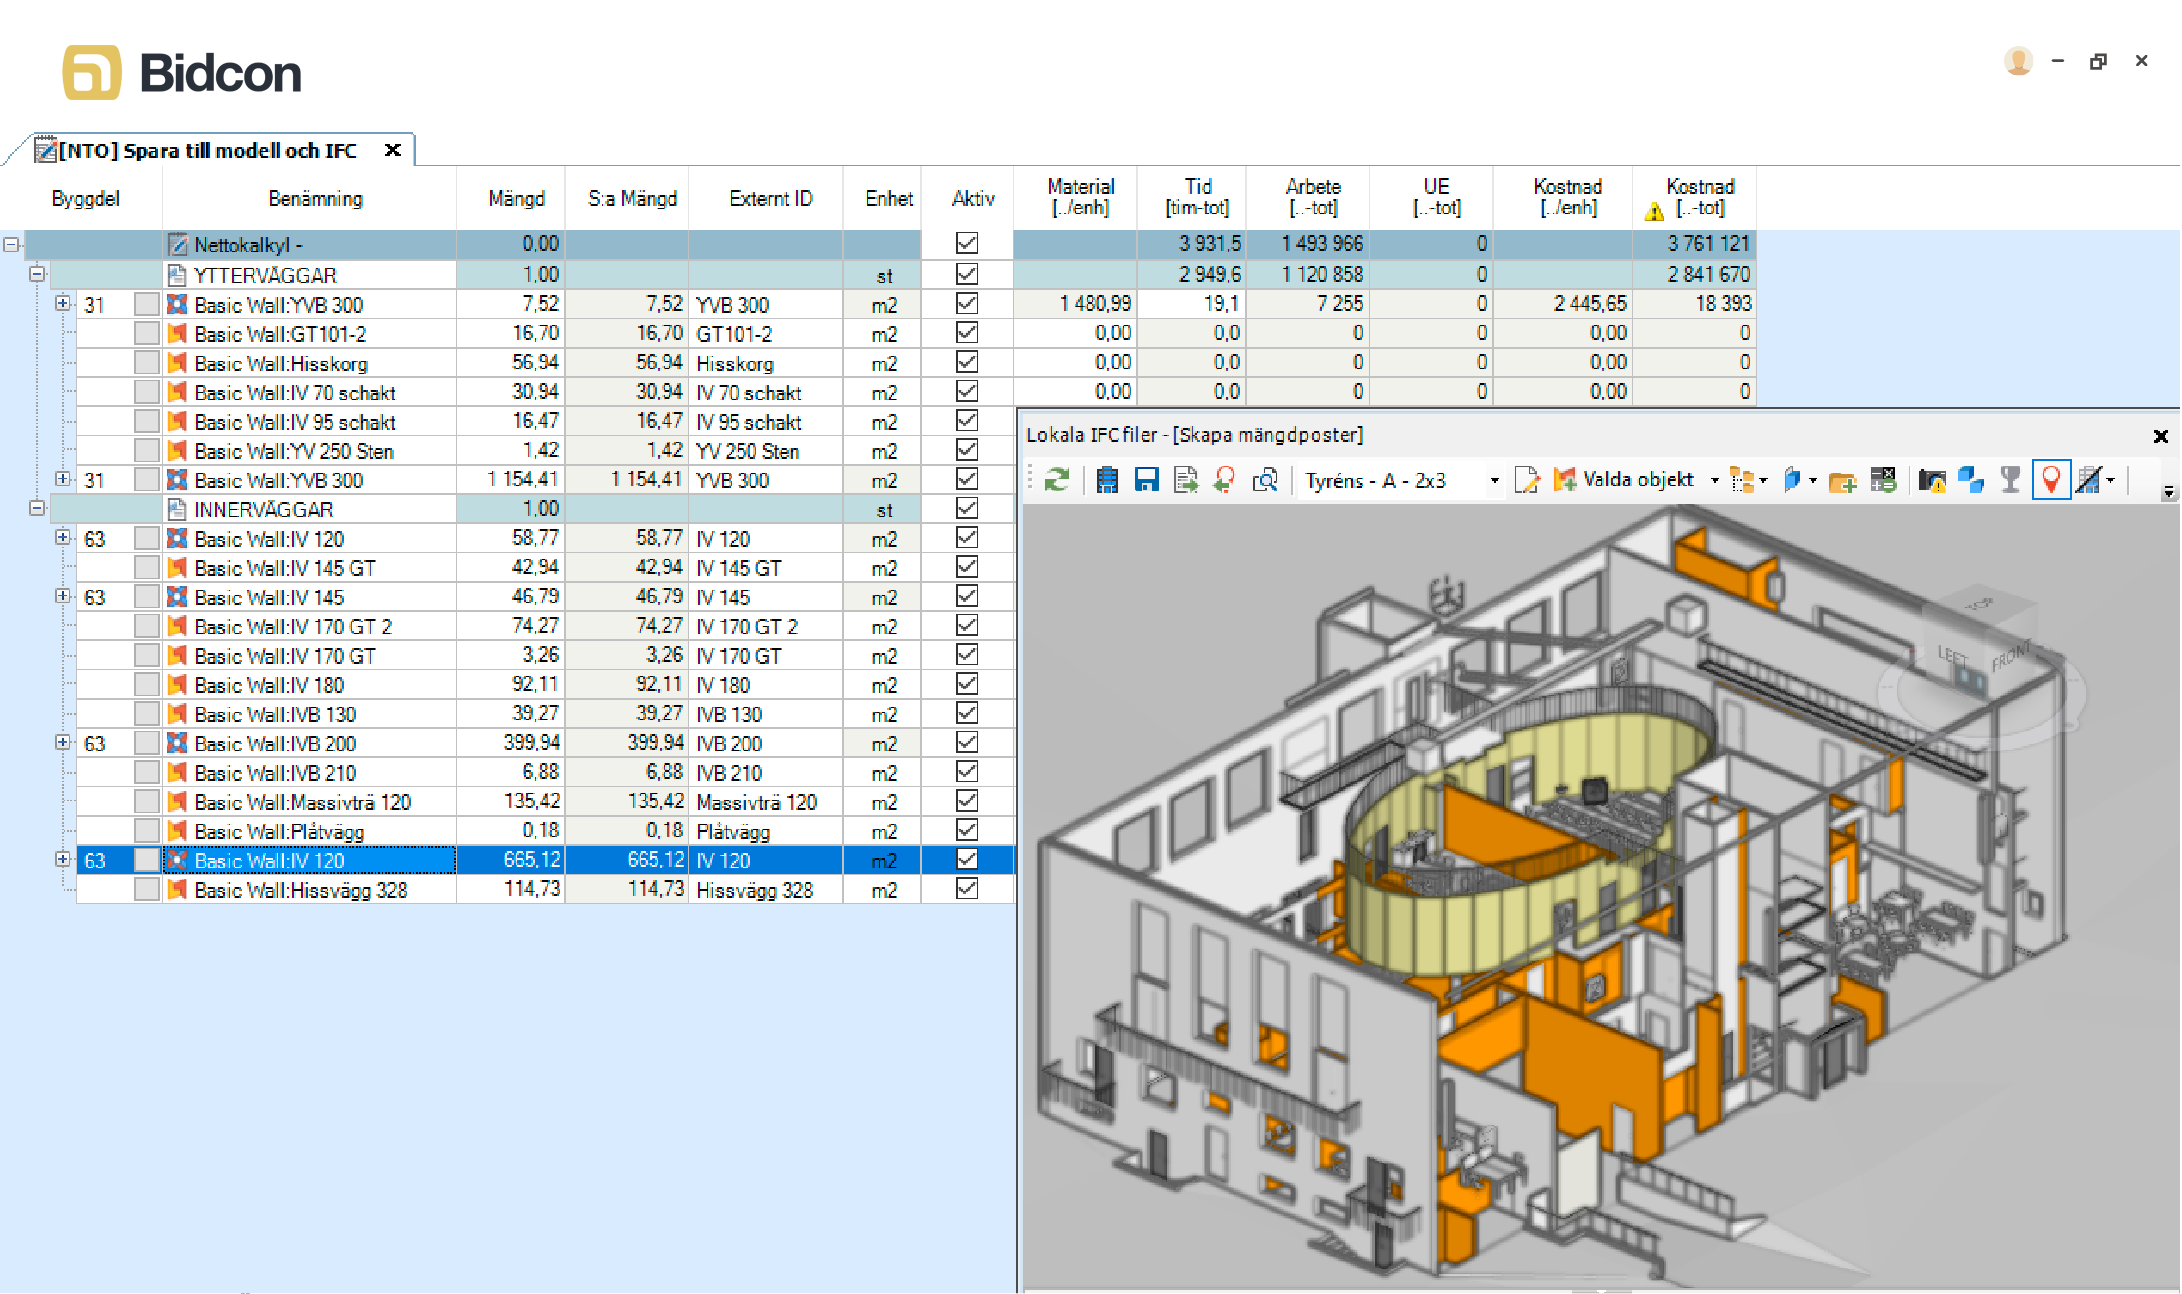Image resolution: width=2182 pixels, height=1294 pixels.
Task: Open the Tyréns - A - 2x3 dropdown
Action: coord(1494,481)
